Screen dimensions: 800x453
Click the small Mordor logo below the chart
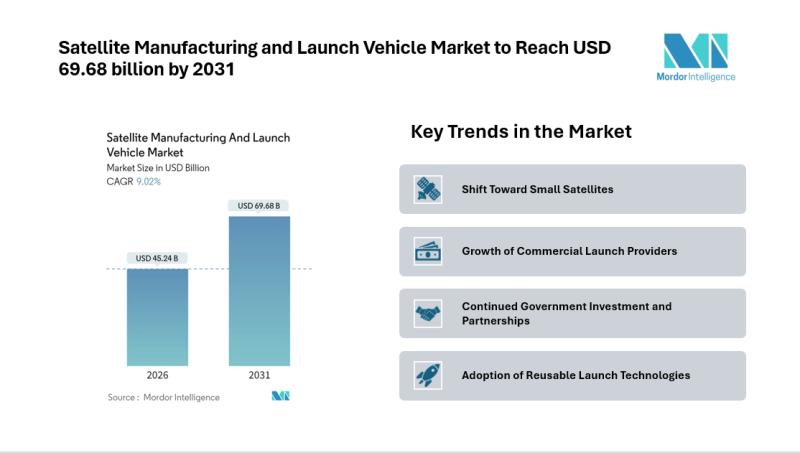click(x=280, y=397)
